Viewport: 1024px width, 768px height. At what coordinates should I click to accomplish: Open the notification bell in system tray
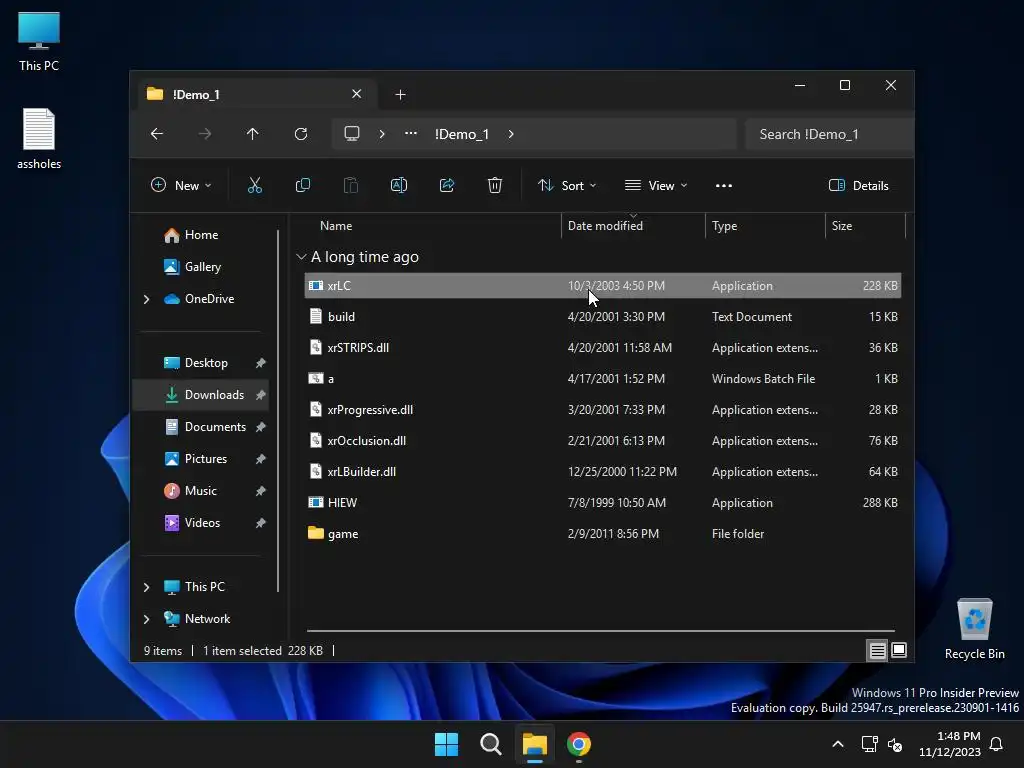click(x=997, y=744)
